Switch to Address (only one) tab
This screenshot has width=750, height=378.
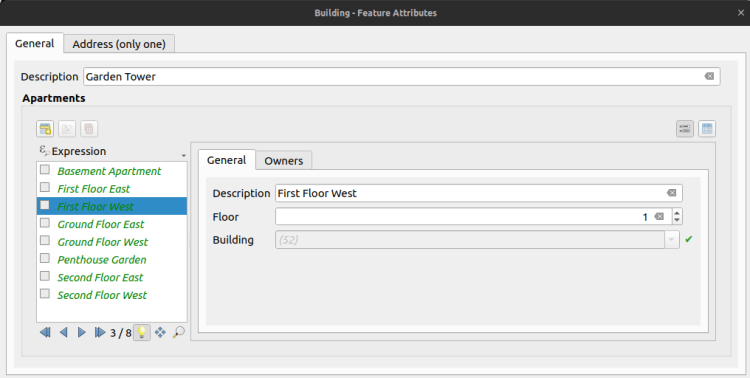click(119, 44)
